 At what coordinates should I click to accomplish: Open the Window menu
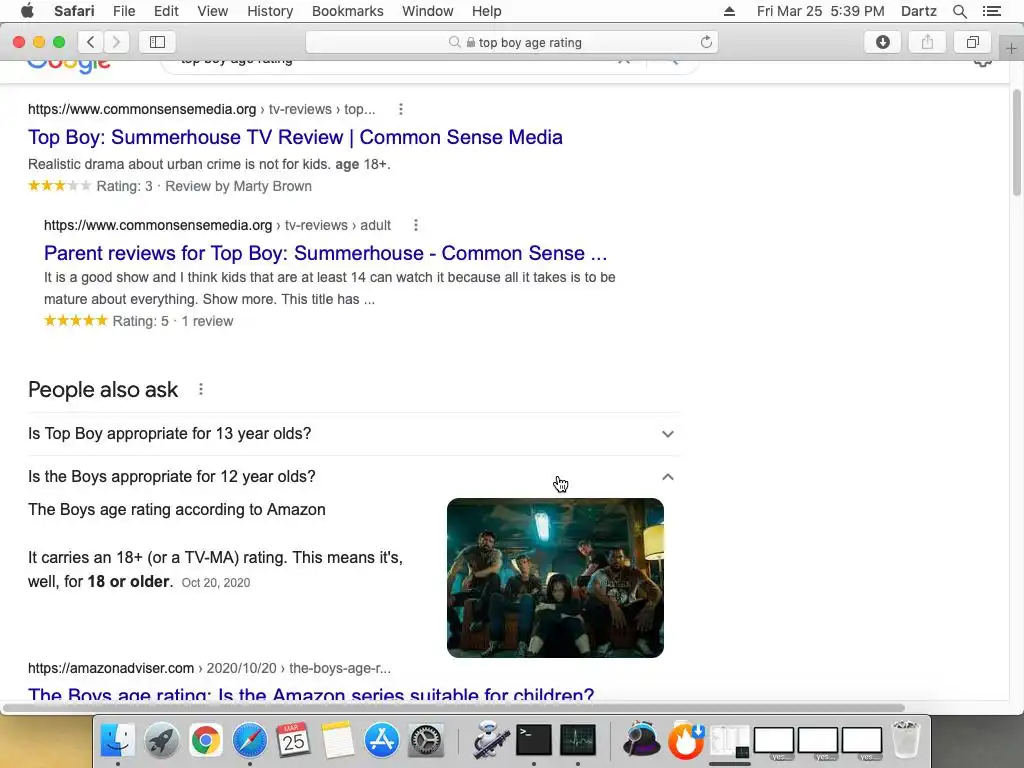coord(428,11)
